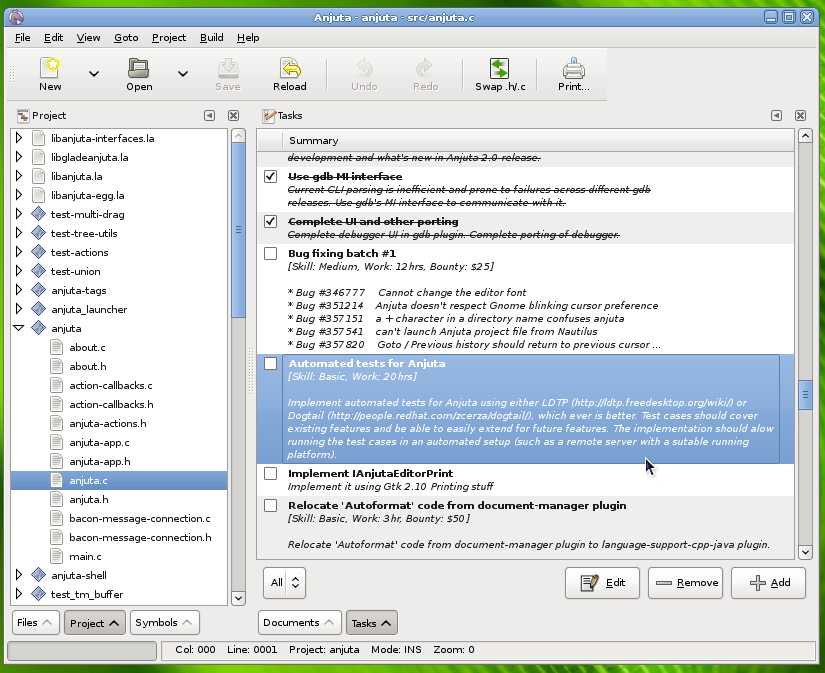Detach the Tasks panel with arrow icon
825x673 pixels.
[x=776, y=115]
